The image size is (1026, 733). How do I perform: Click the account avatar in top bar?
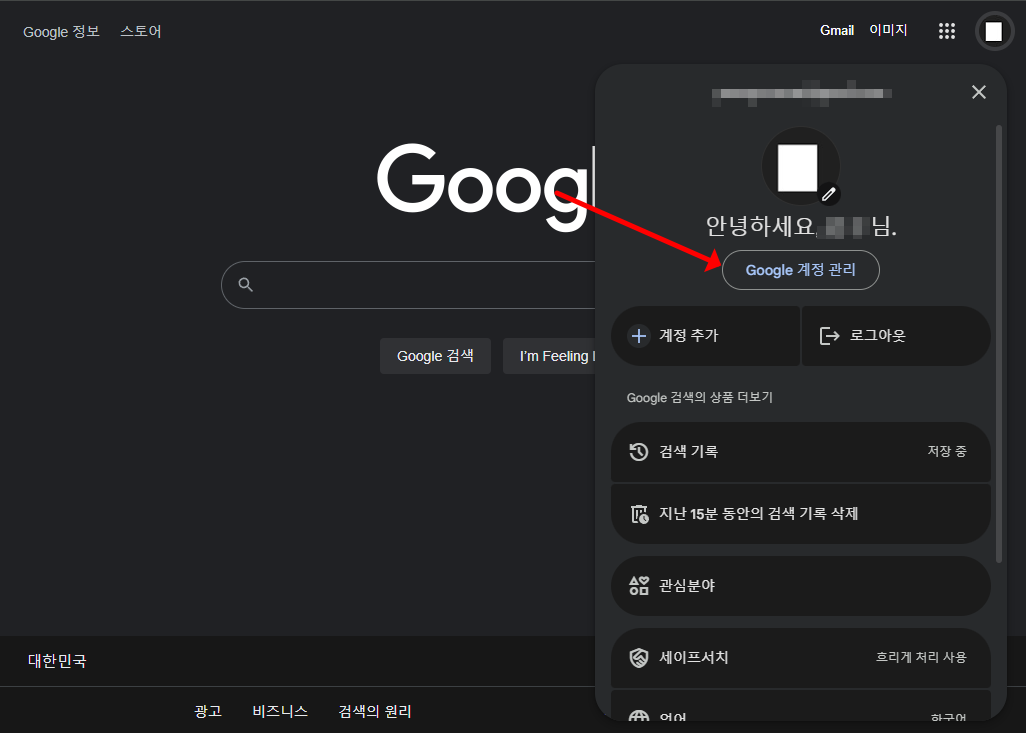[x=993, y=31]
